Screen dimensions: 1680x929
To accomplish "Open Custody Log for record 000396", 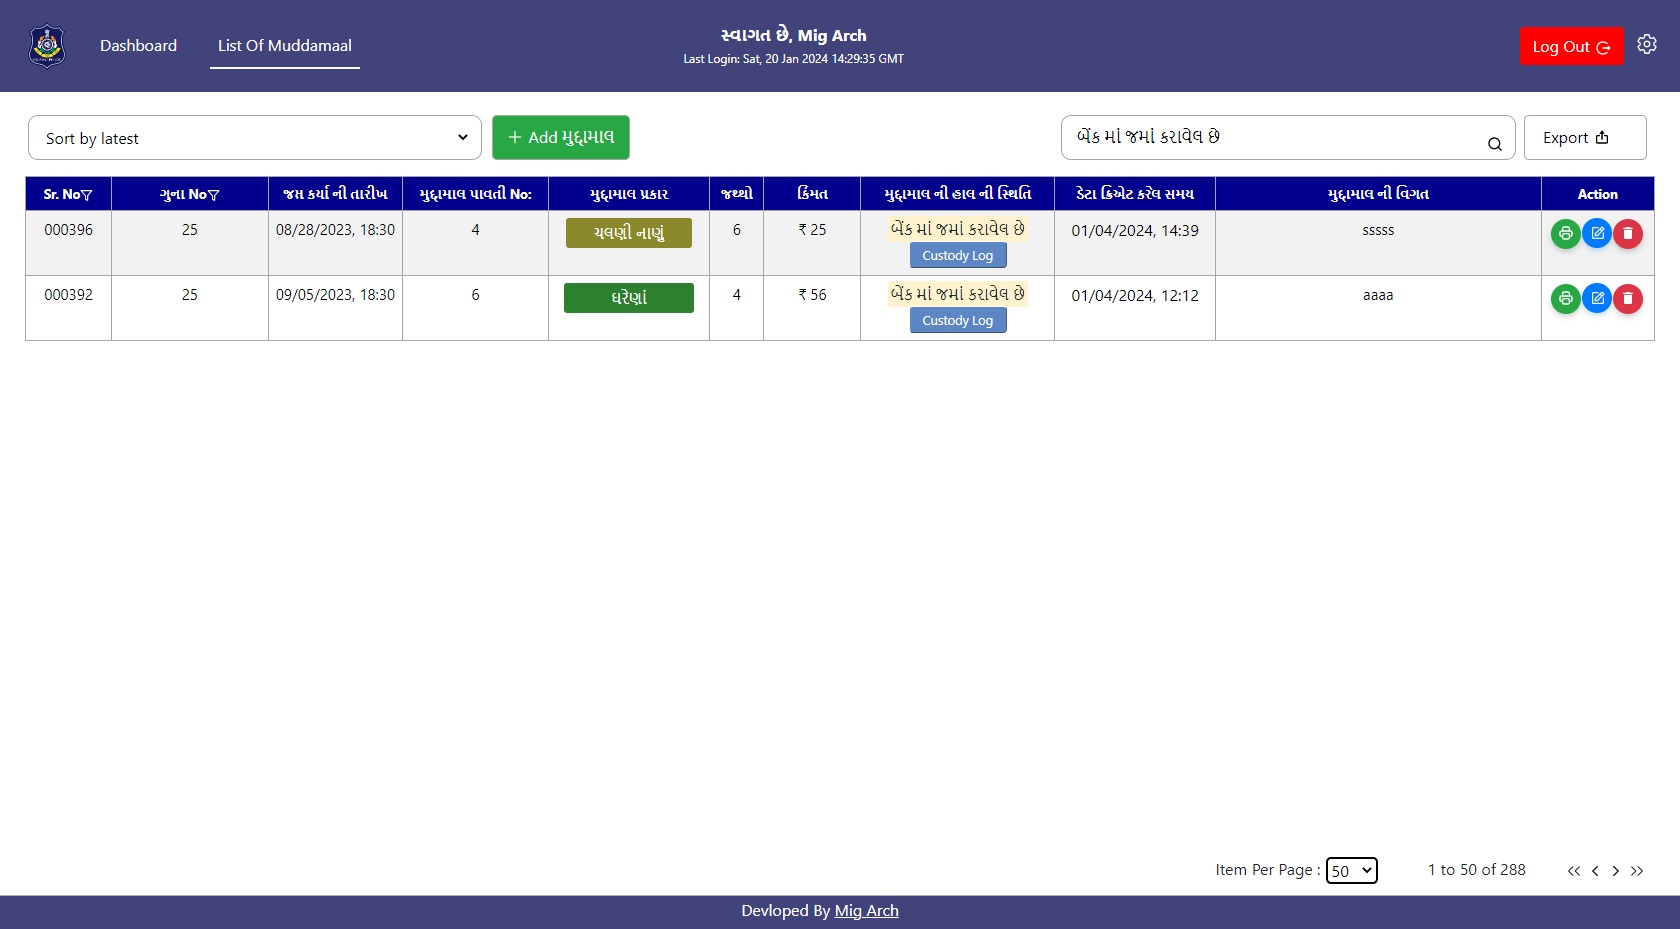I will (x=957, y=256).
